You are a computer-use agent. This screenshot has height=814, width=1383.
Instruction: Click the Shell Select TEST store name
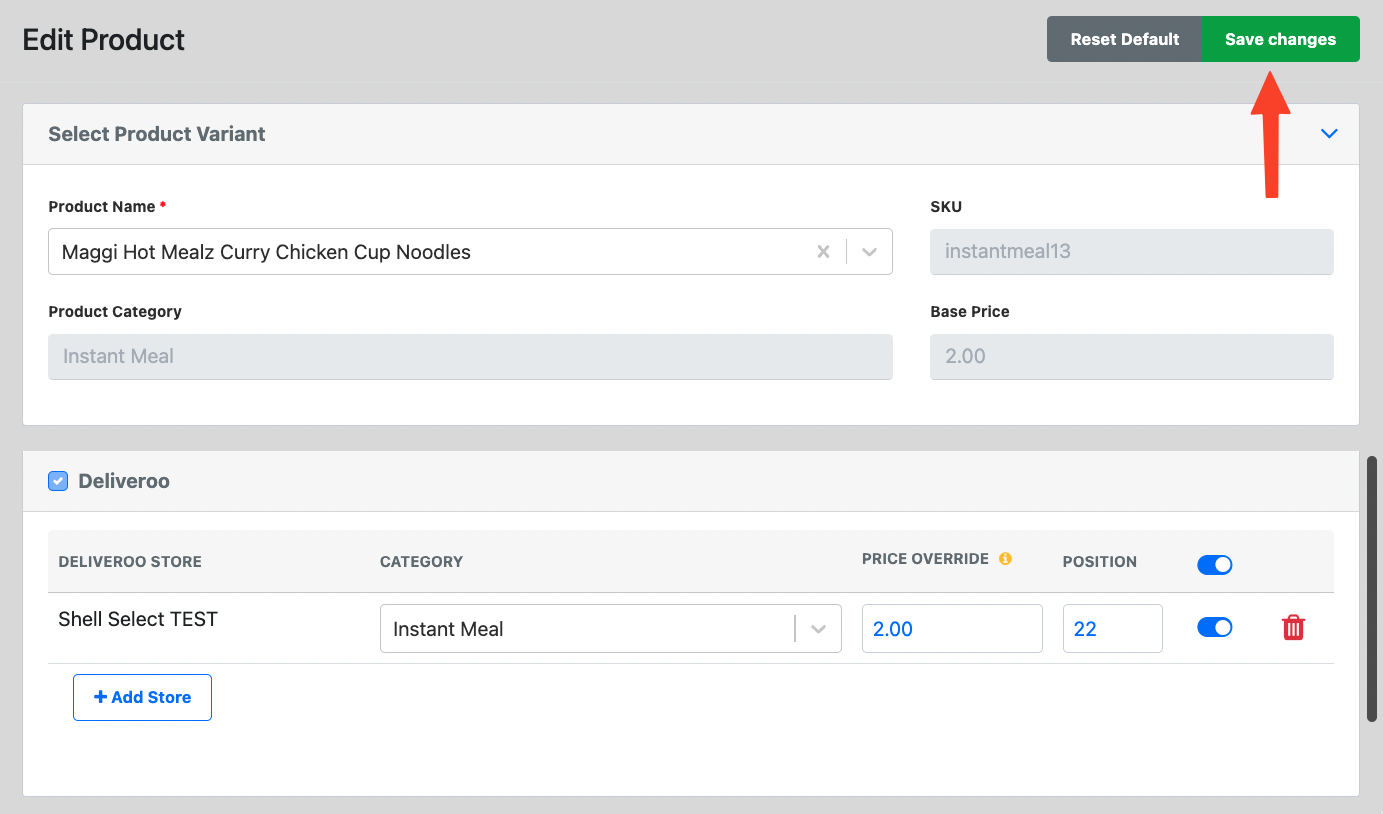[x=138, y=619]
